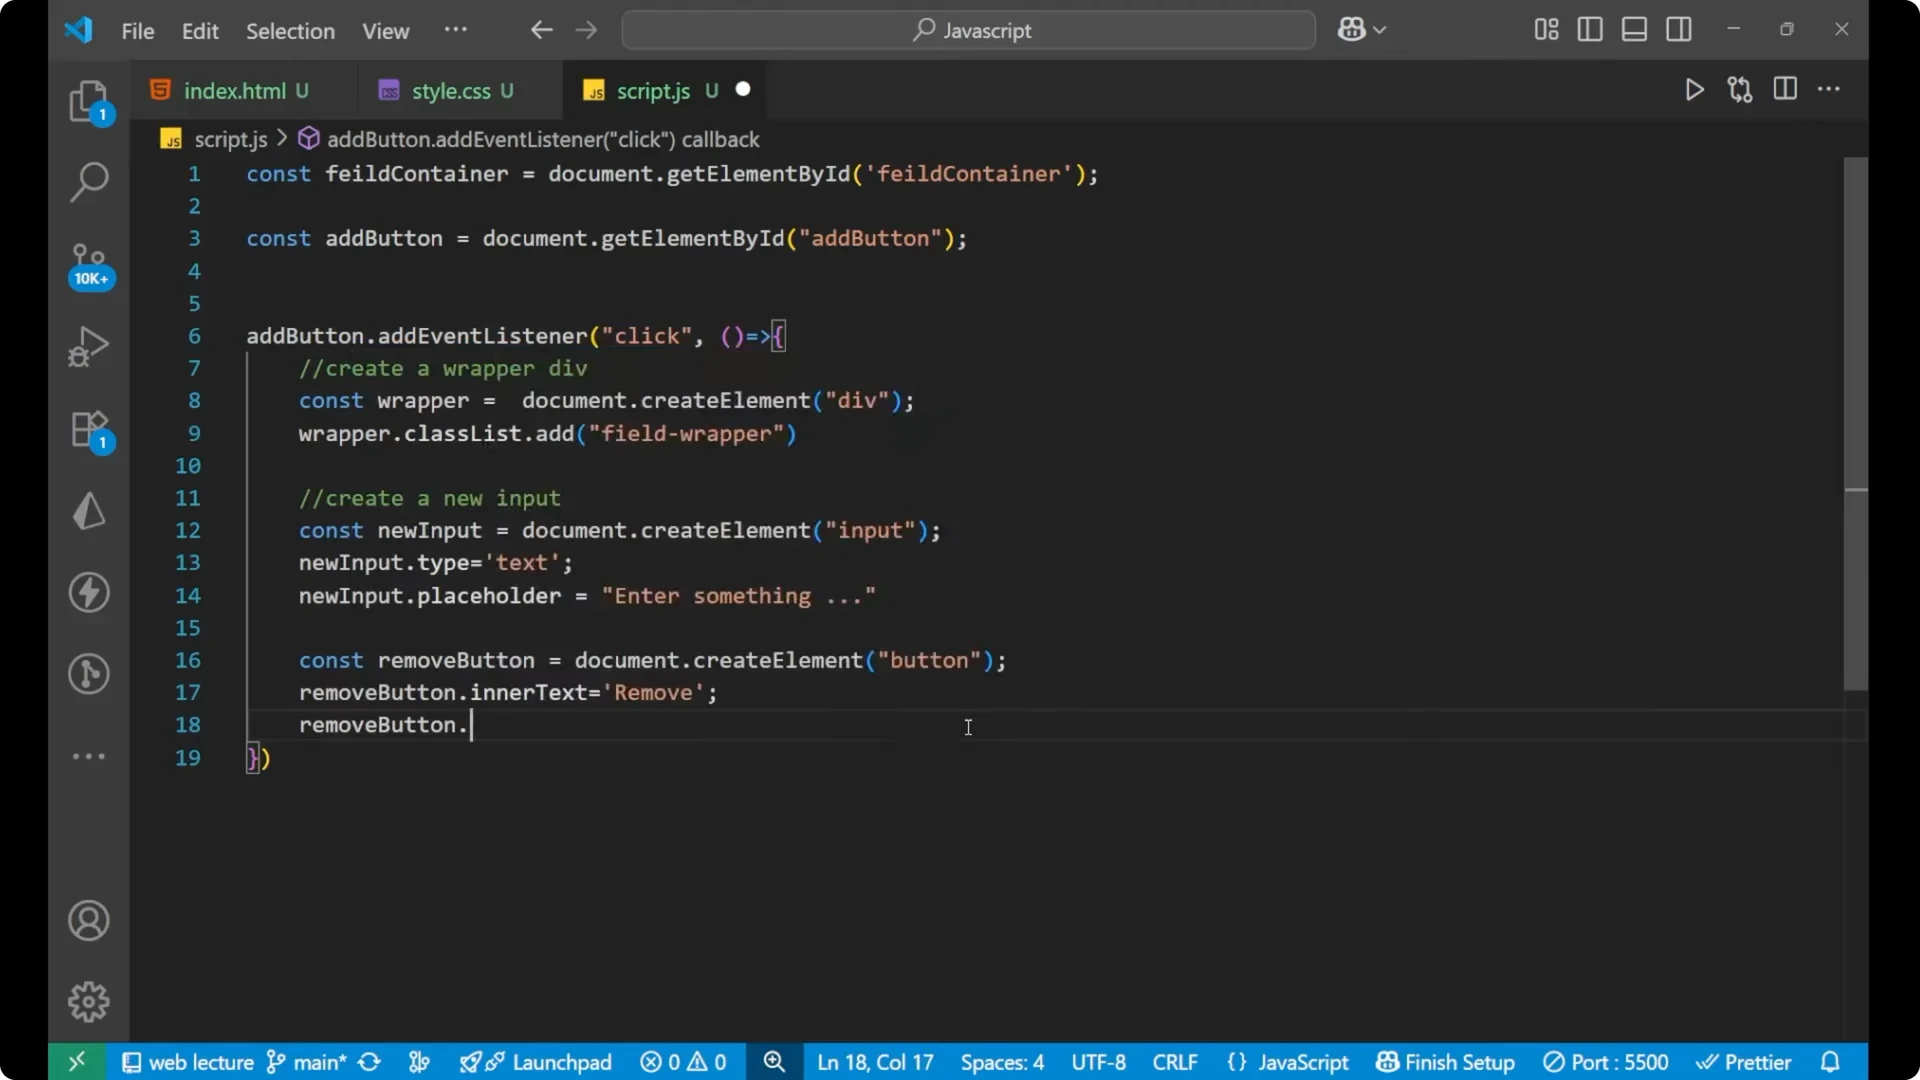Run the code with the play button

[x=1694, y=89]
